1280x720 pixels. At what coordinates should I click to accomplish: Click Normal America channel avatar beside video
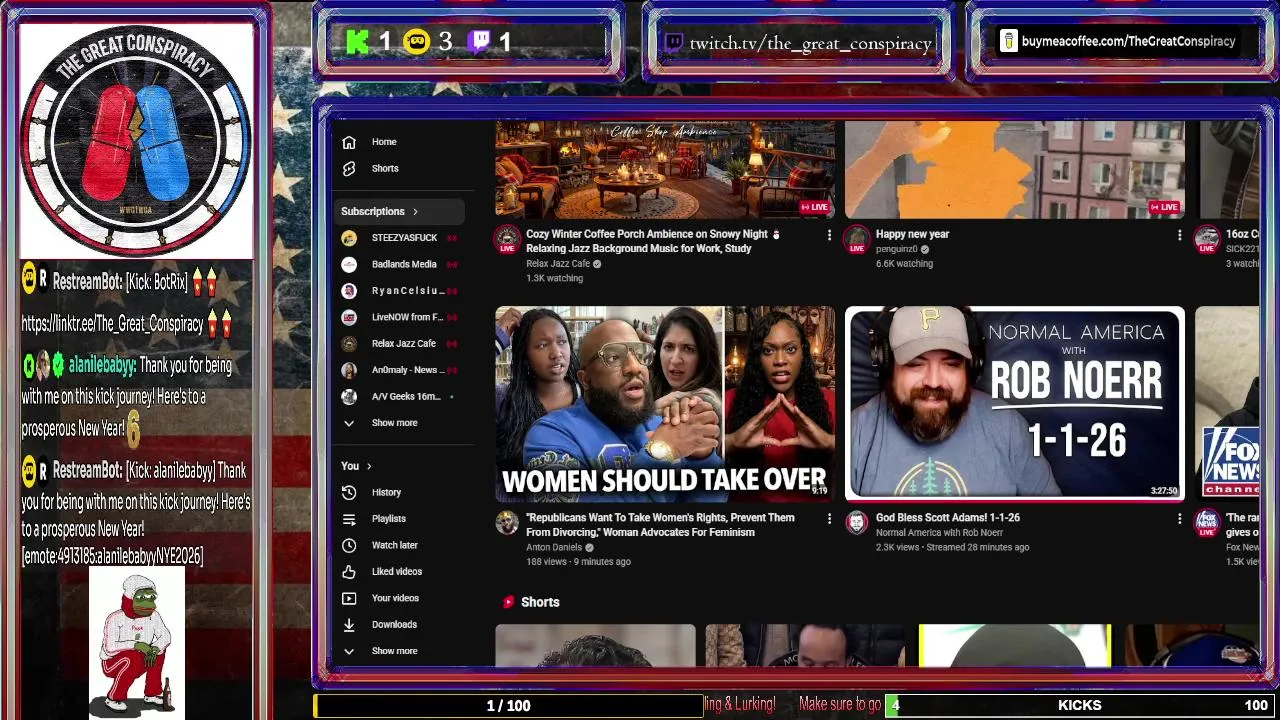click(857, 522)
